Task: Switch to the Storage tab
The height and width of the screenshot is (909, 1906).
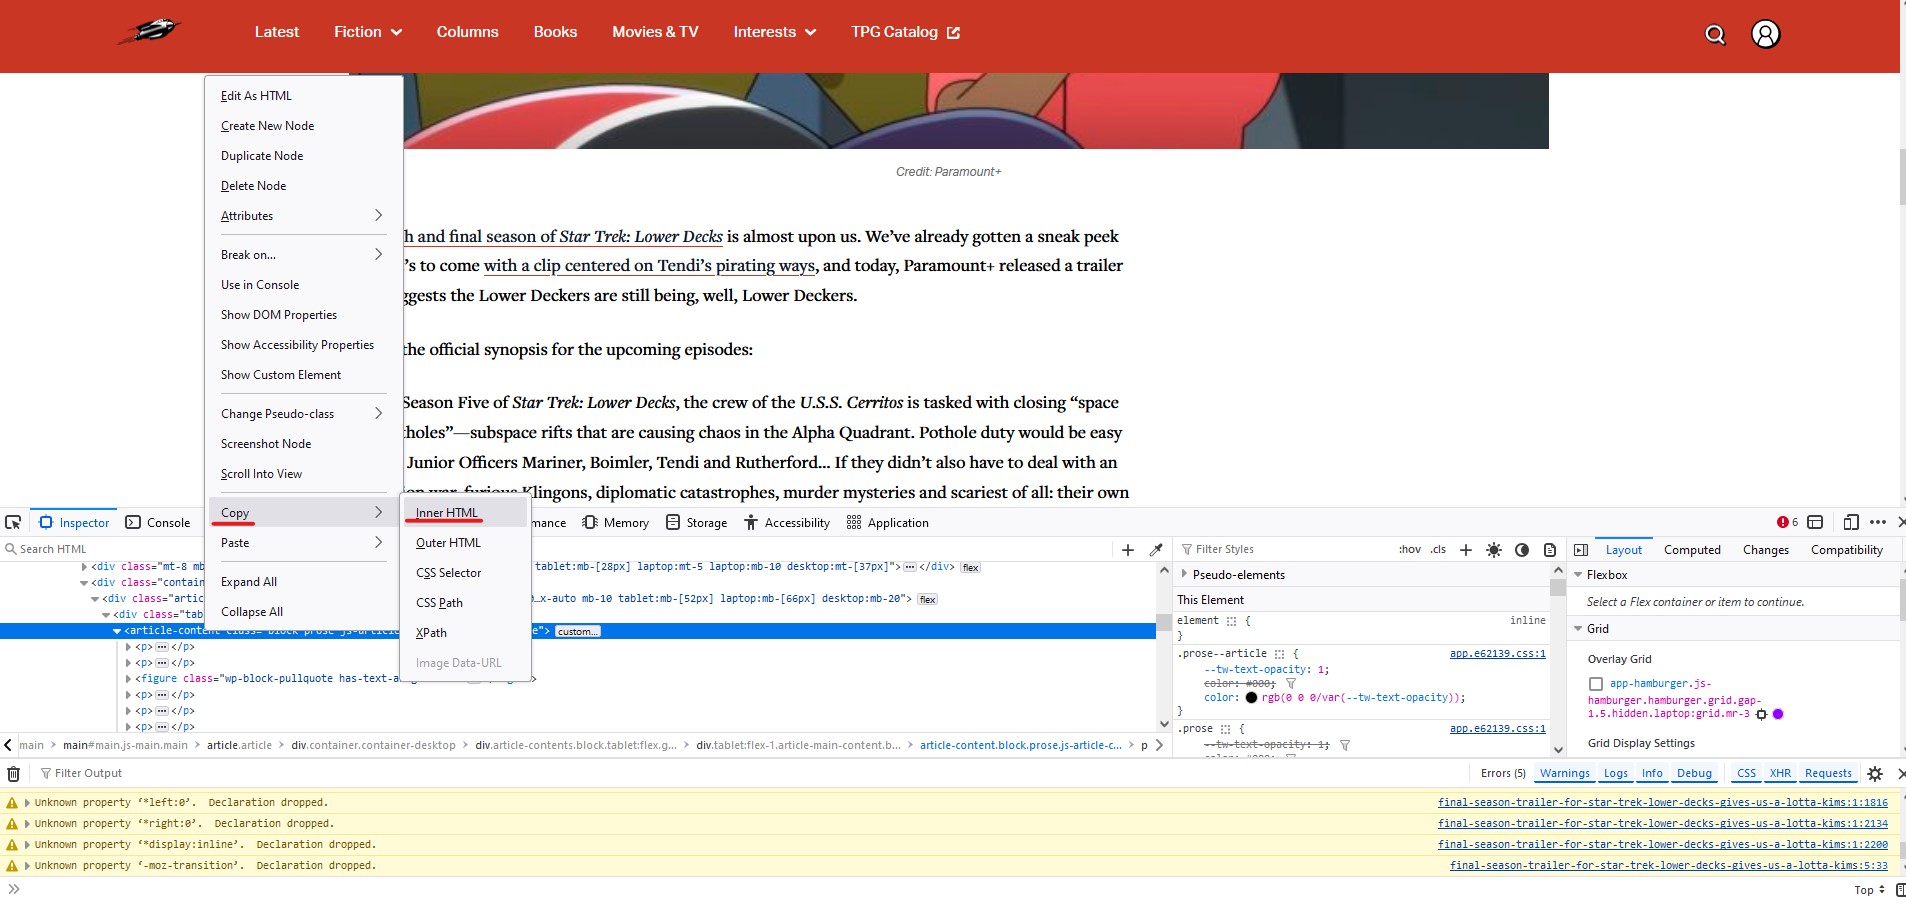Action: [x=696, y=522]
